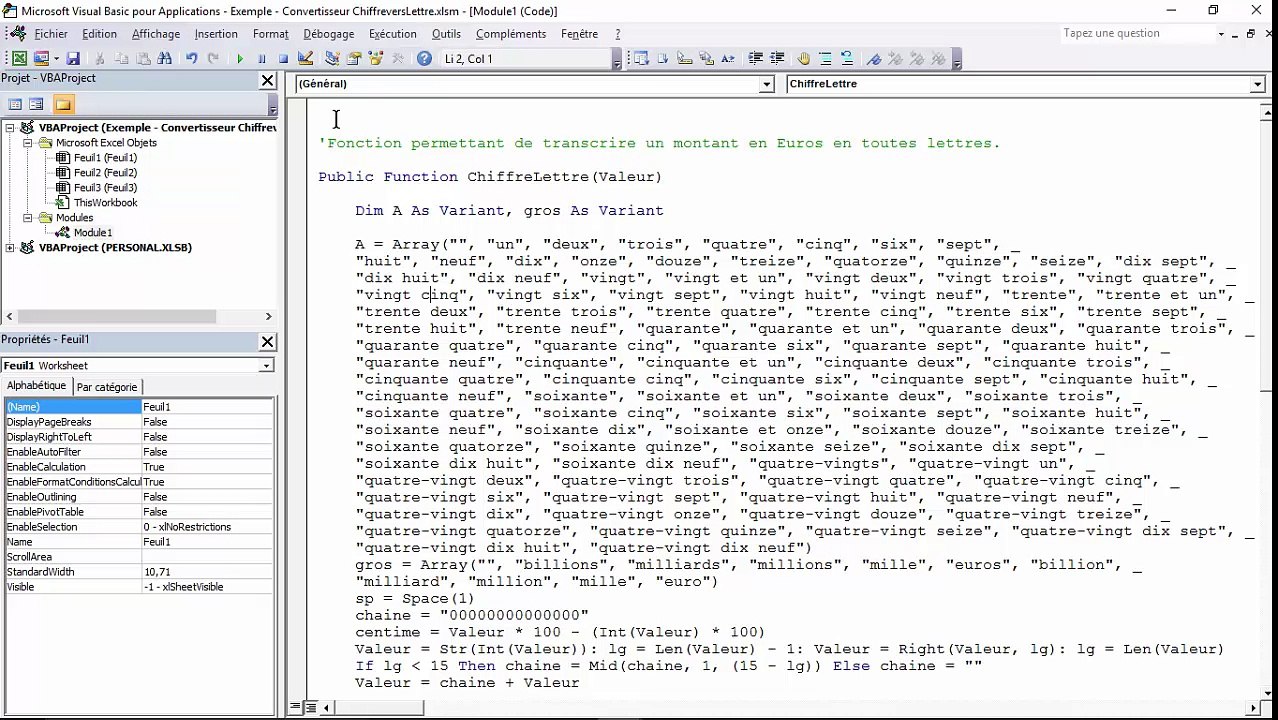Image resolution: width=1278 pixels, height=720 pixels.
Task: Click the Parameter Info icon
Action: click(x=707, y=59)
